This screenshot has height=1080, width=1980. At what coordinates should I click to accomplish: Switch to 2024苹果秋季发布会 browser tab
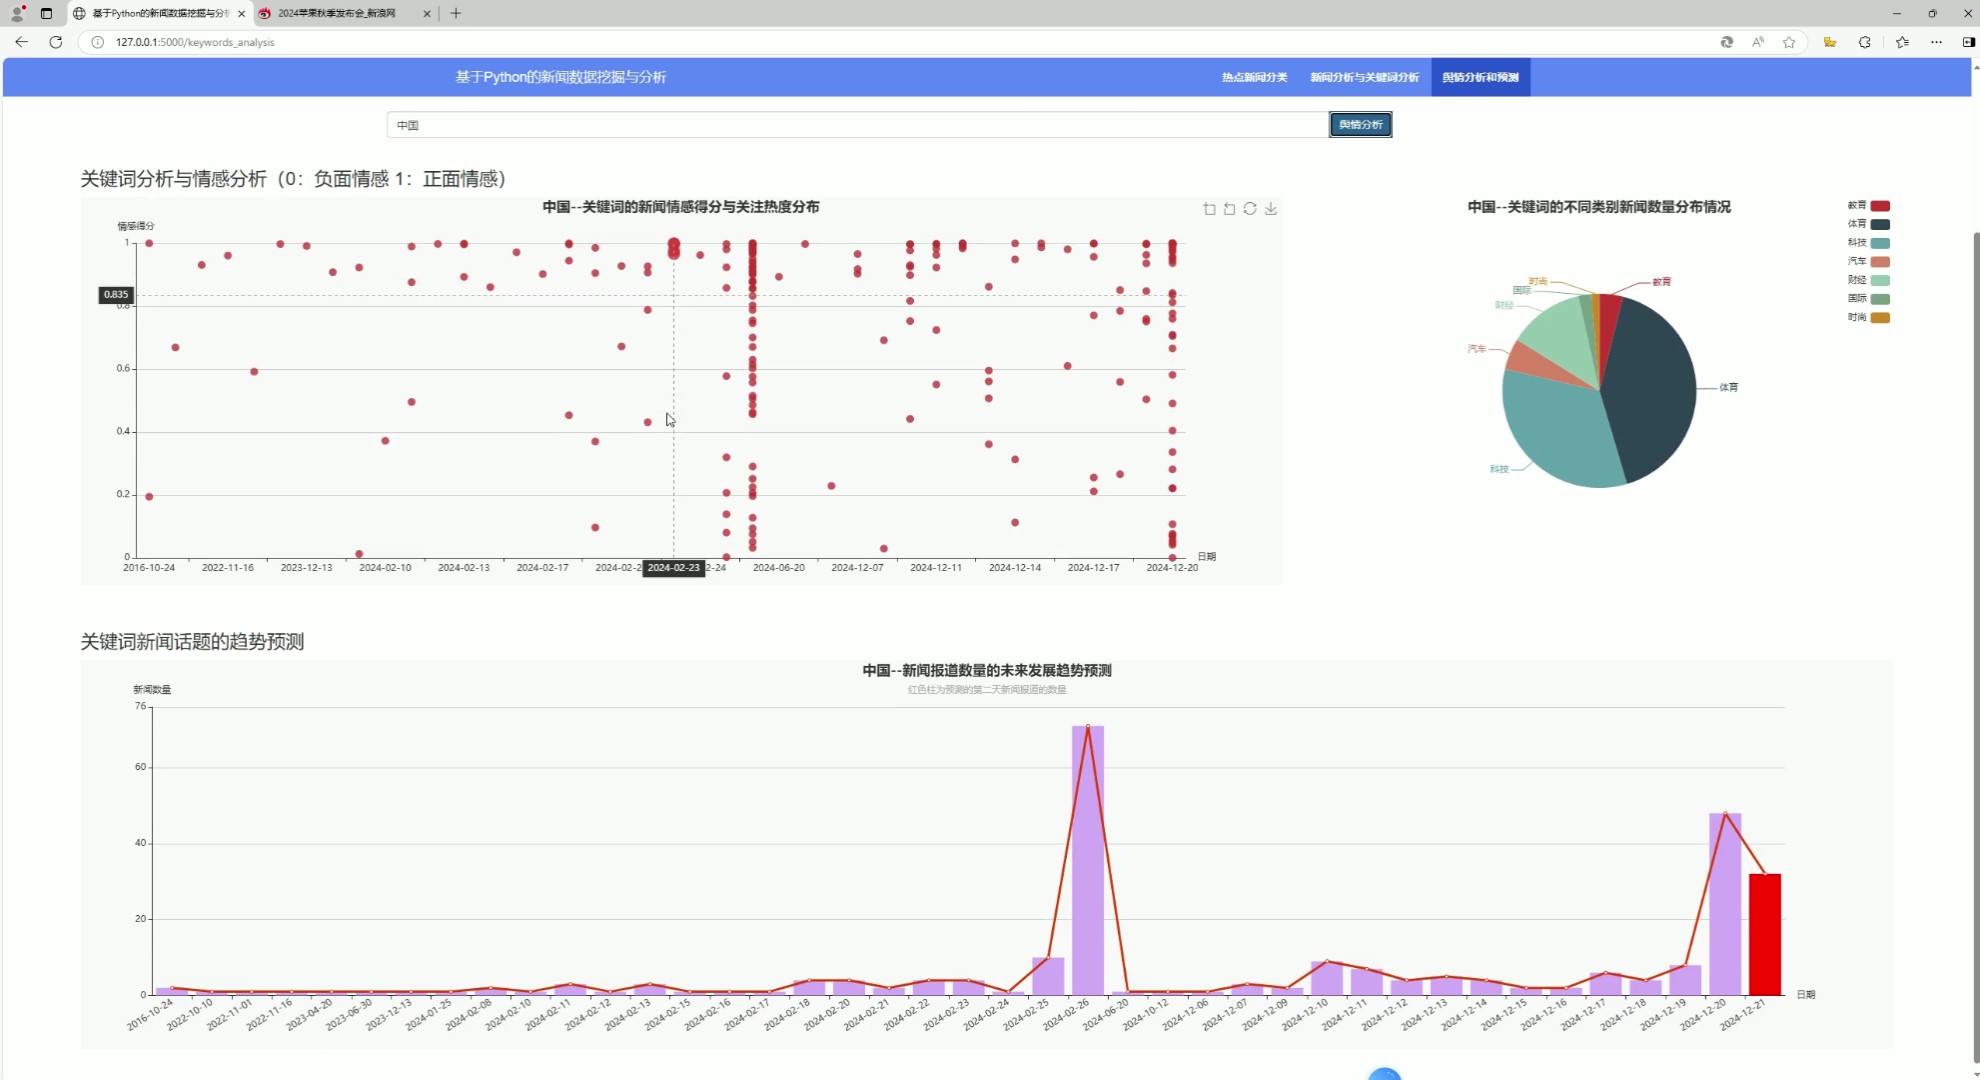(337, 13)
